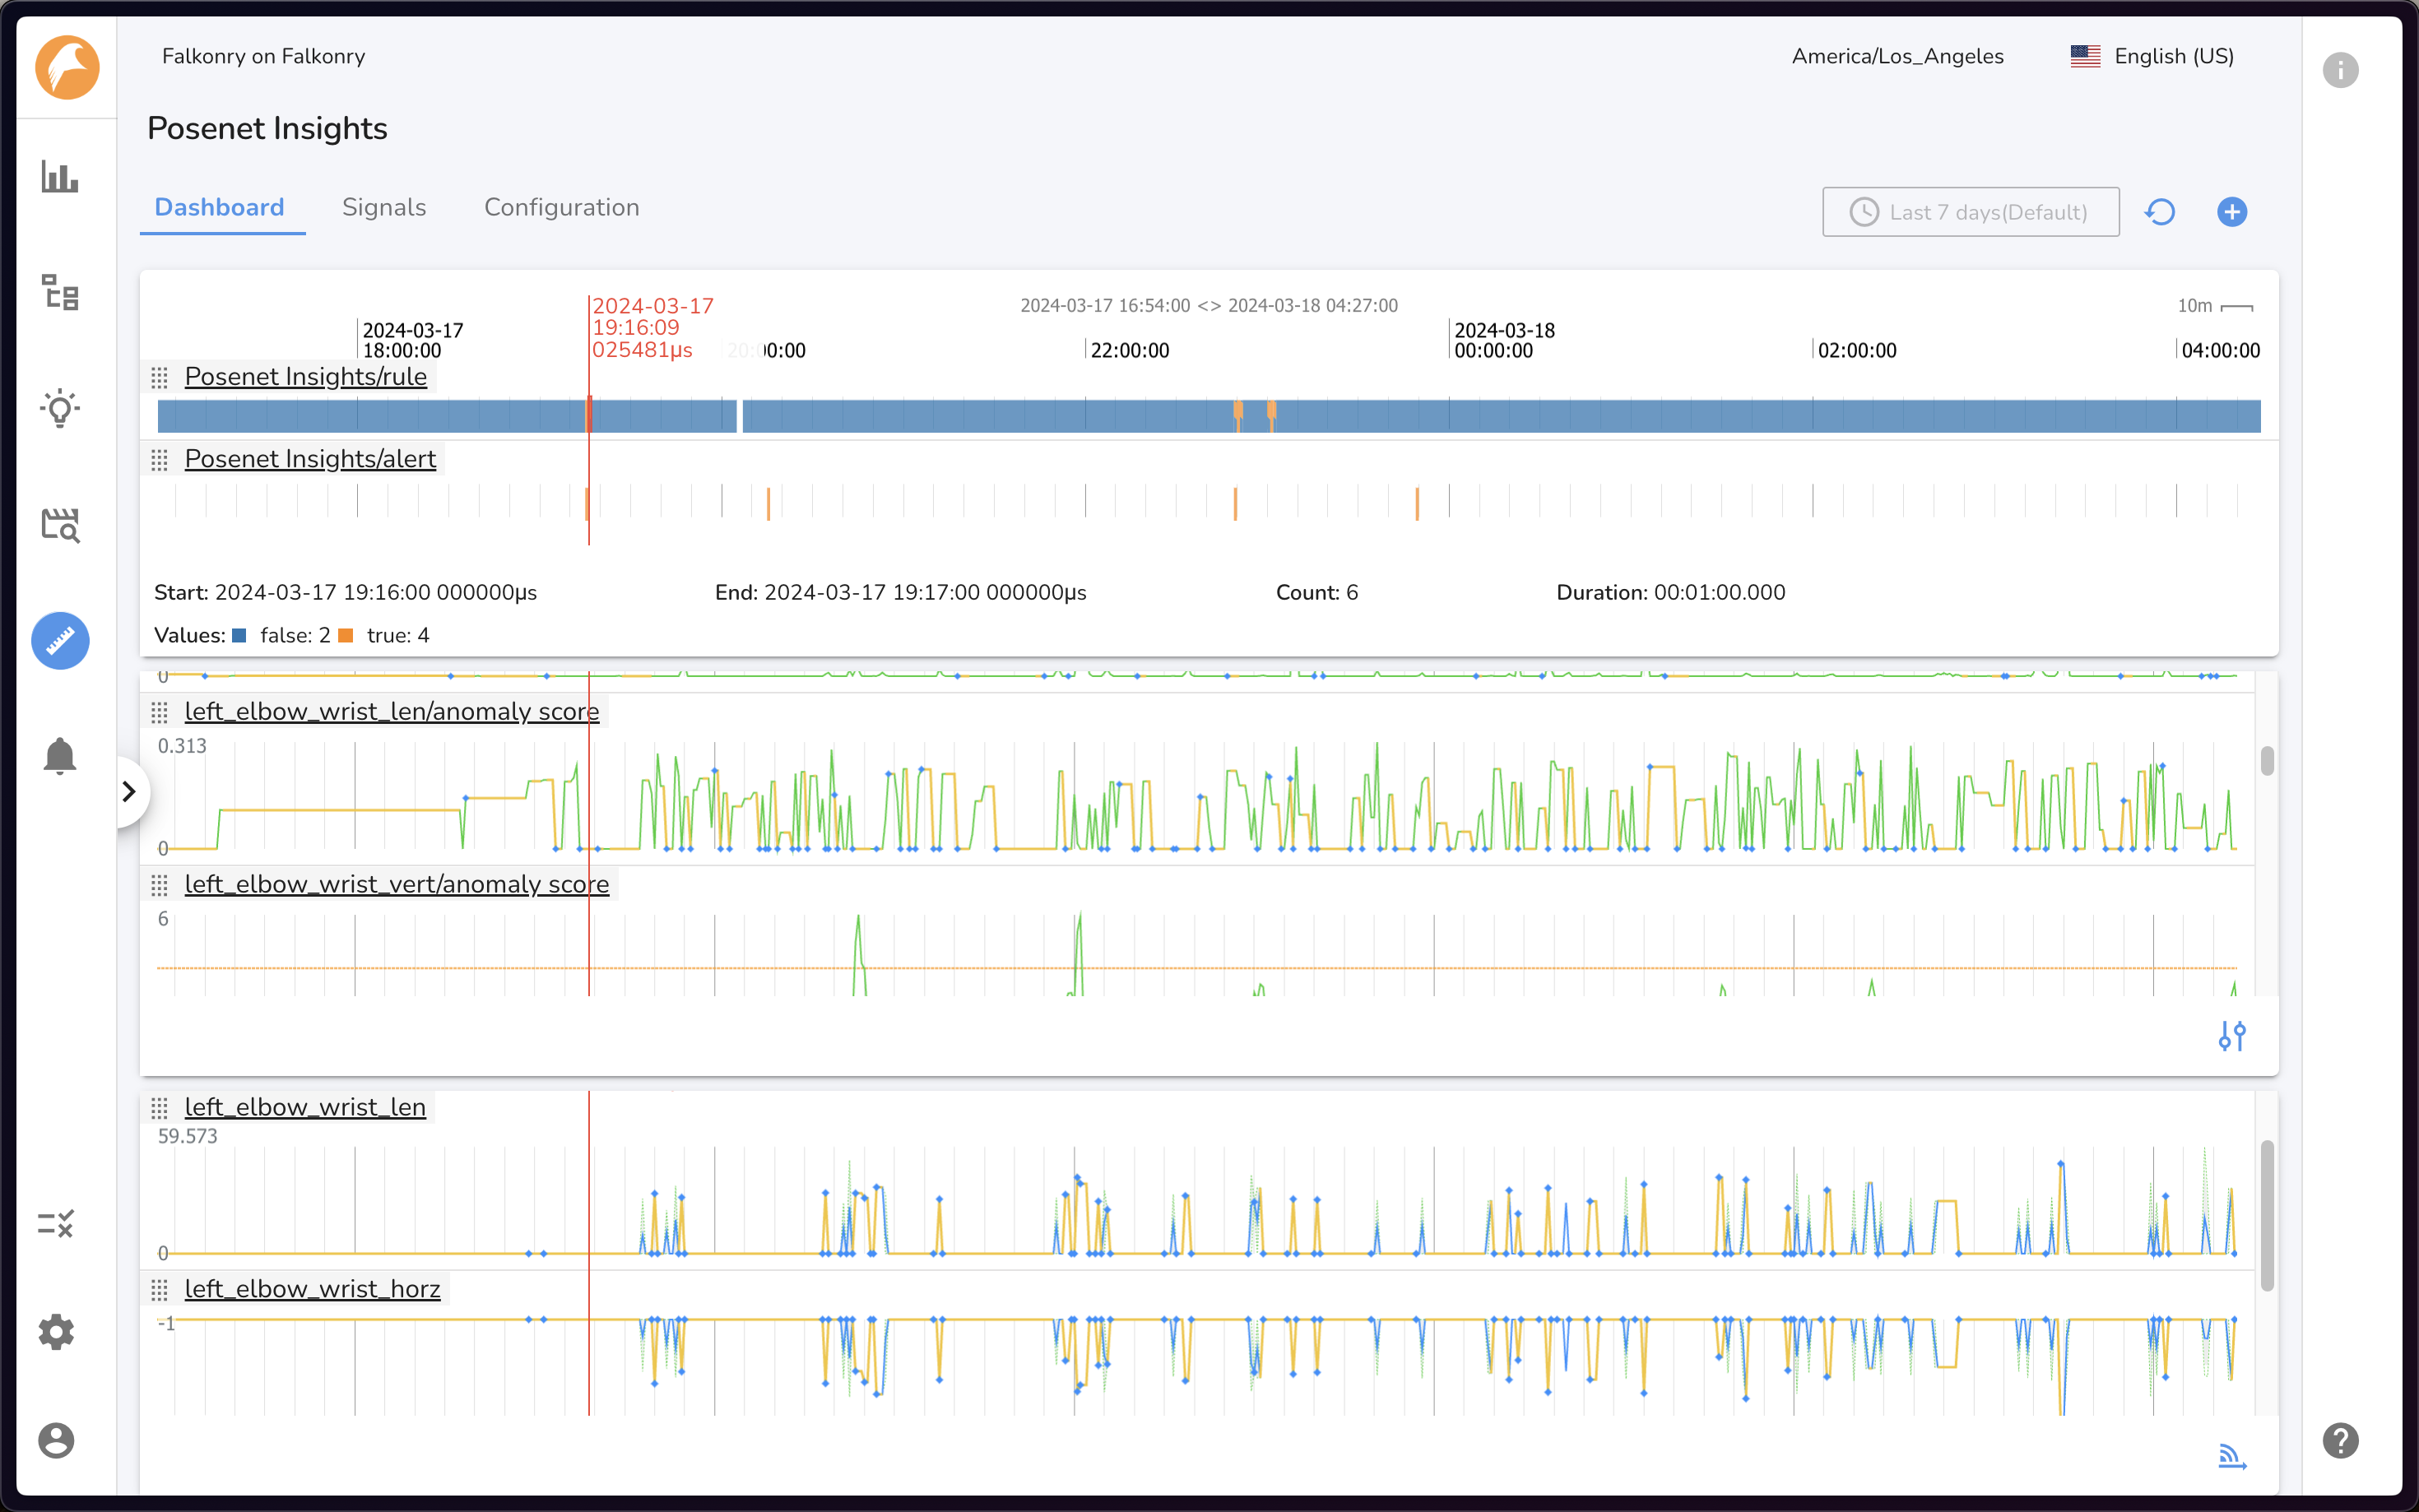
Task: Click the Count: 6 text
Action: point(1317,593)
